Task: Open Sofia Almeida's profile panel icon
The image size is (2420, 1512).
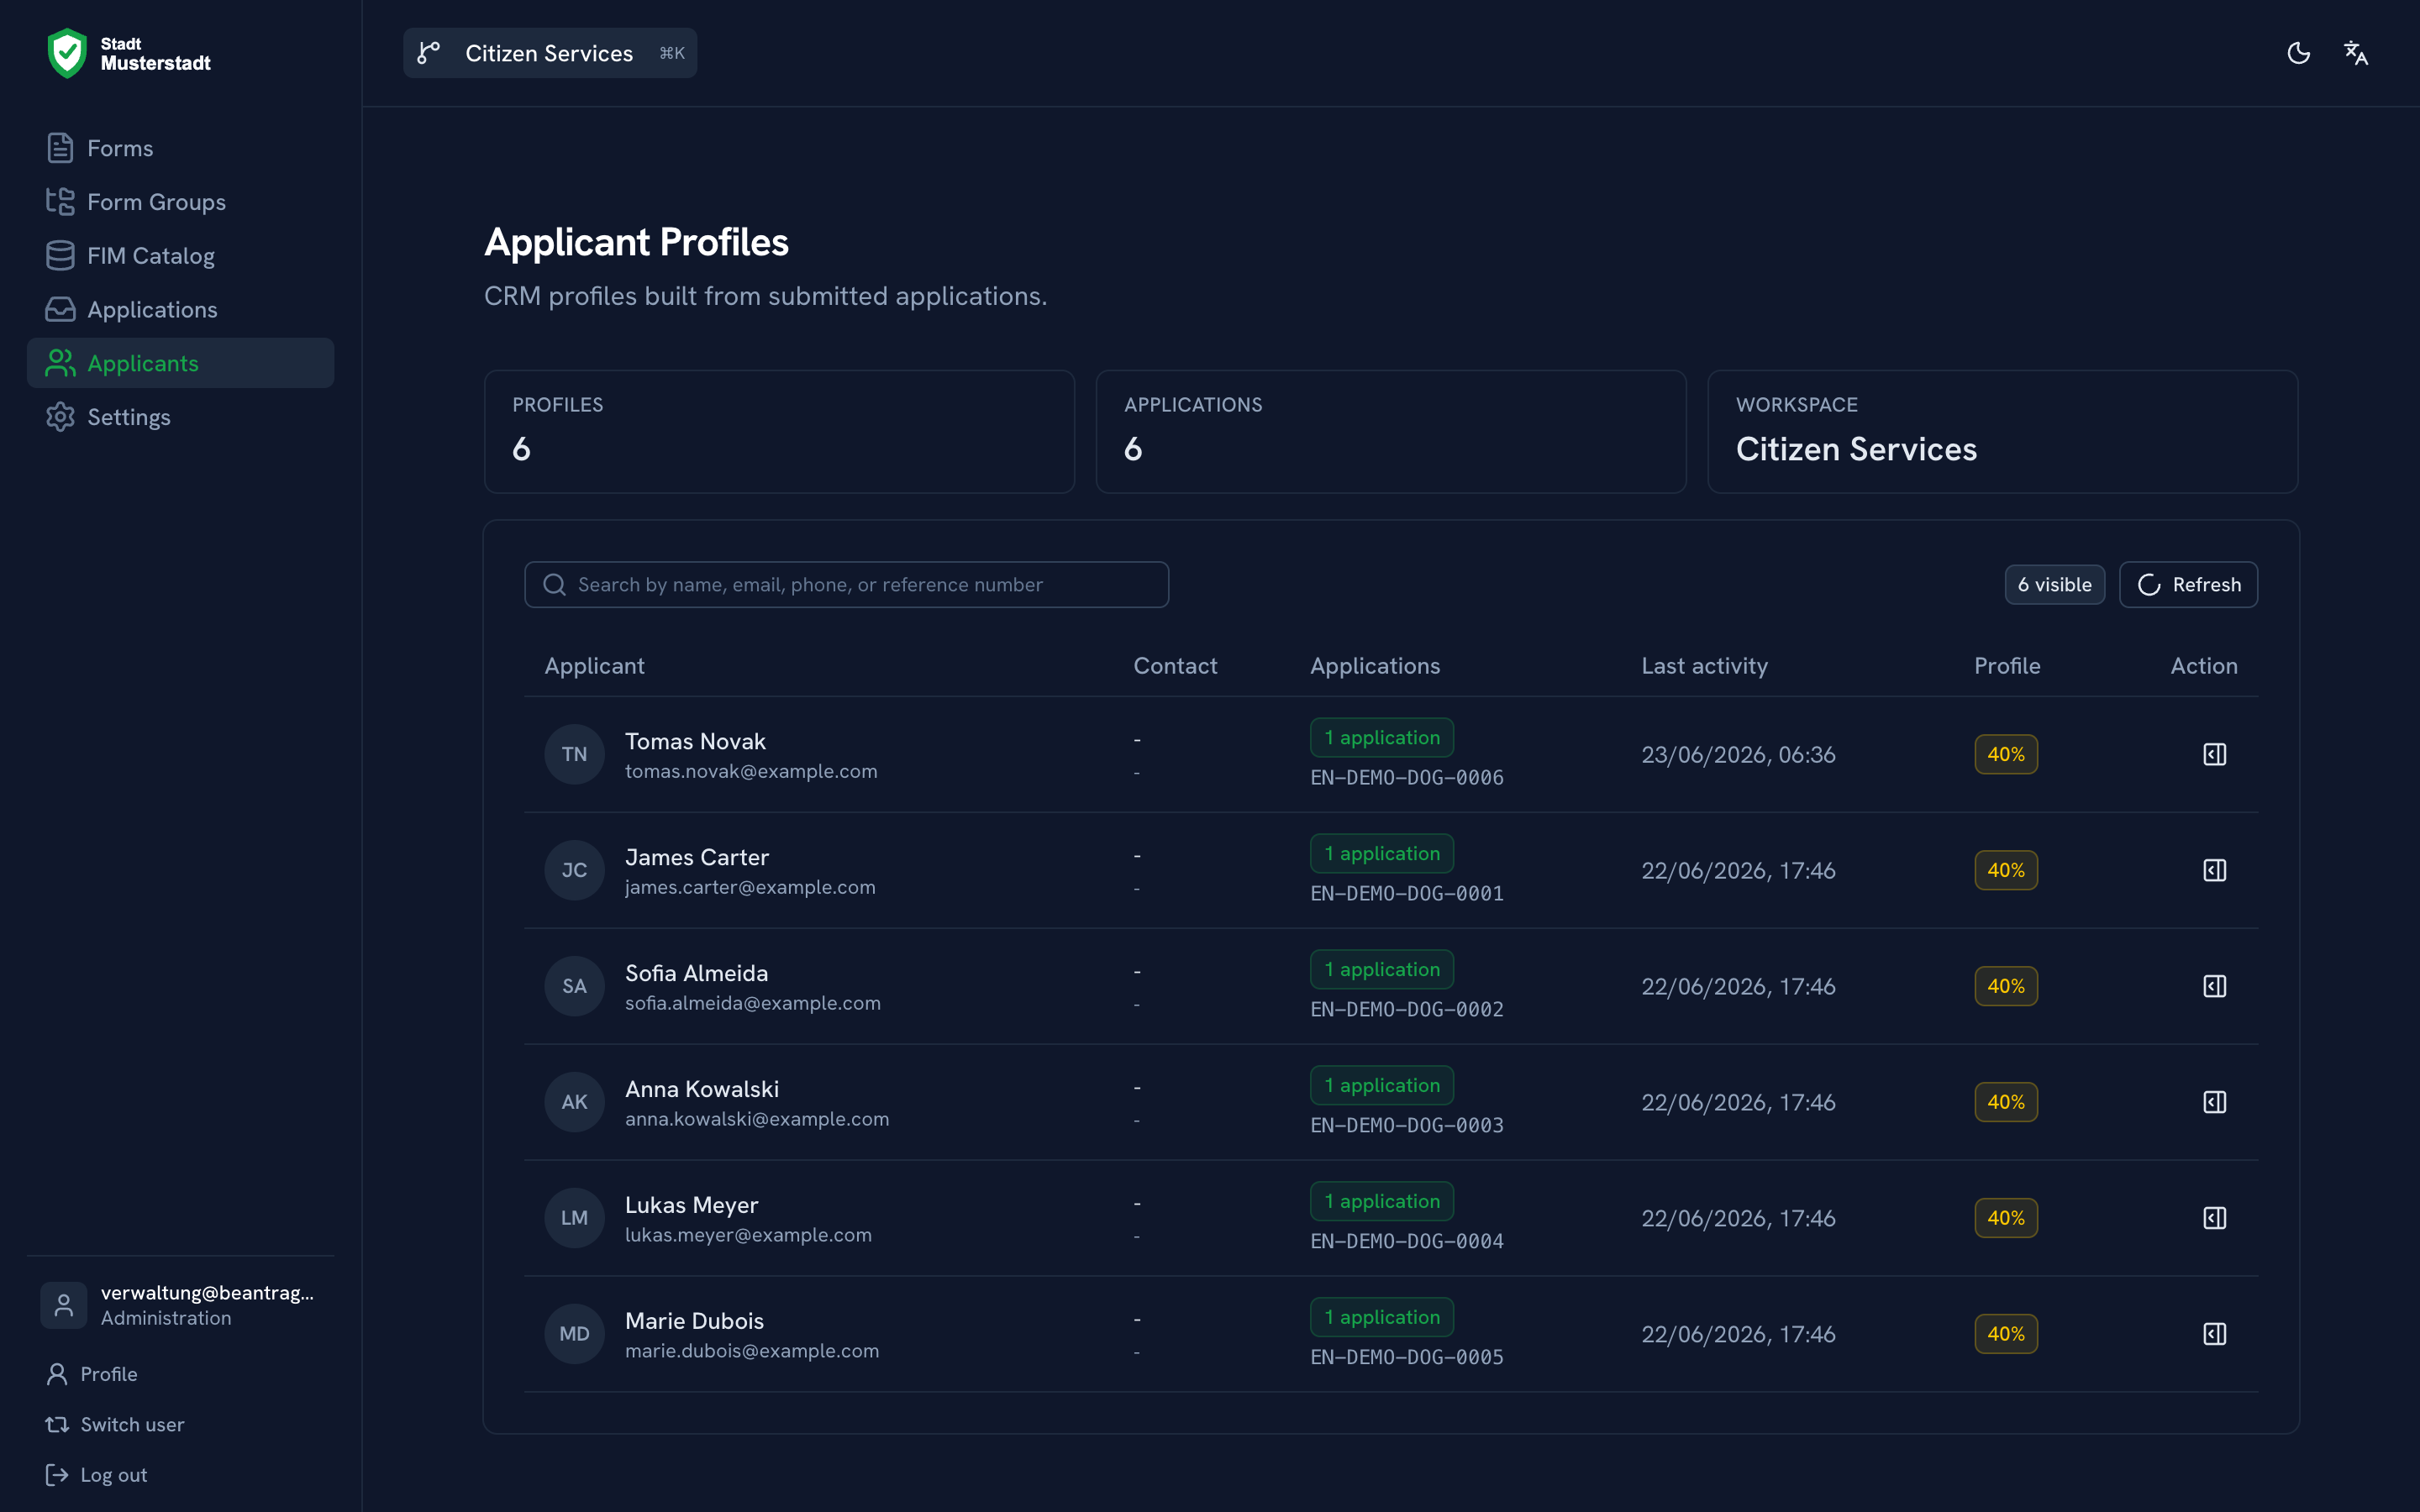Action: 2214,986
